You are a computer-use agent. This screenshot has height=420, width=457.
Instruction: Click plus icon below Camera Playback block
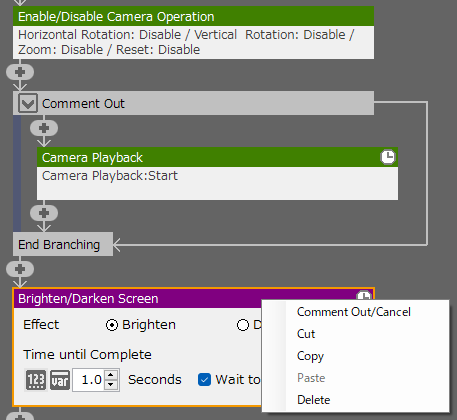44,213
